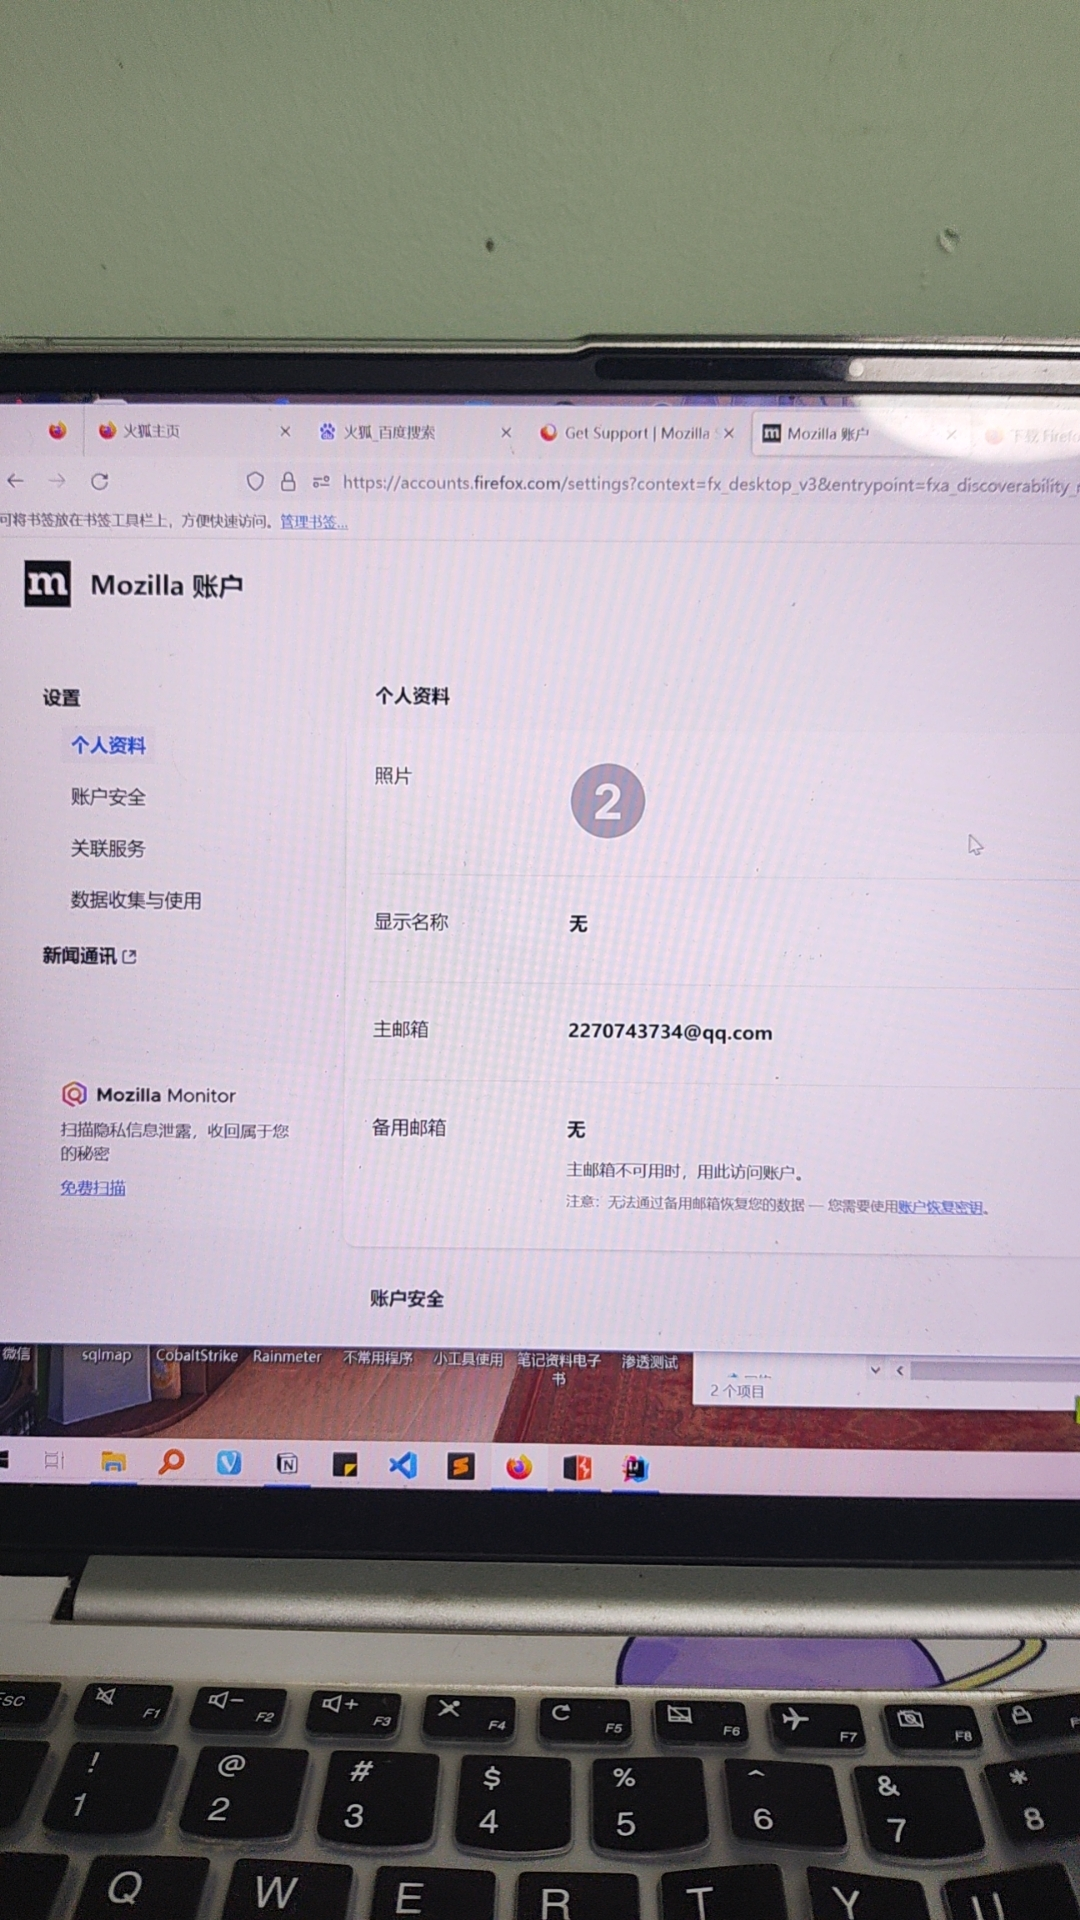
Task: Open the yellow sticky notes taskbar app
Action: click(x=345, y=1466)
